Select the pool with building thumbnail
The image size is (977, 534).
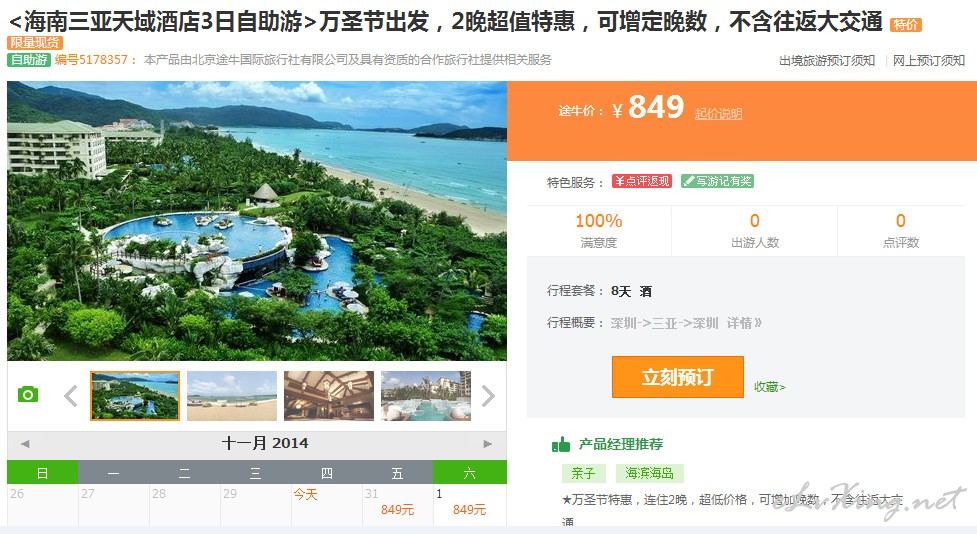[426, 396]
